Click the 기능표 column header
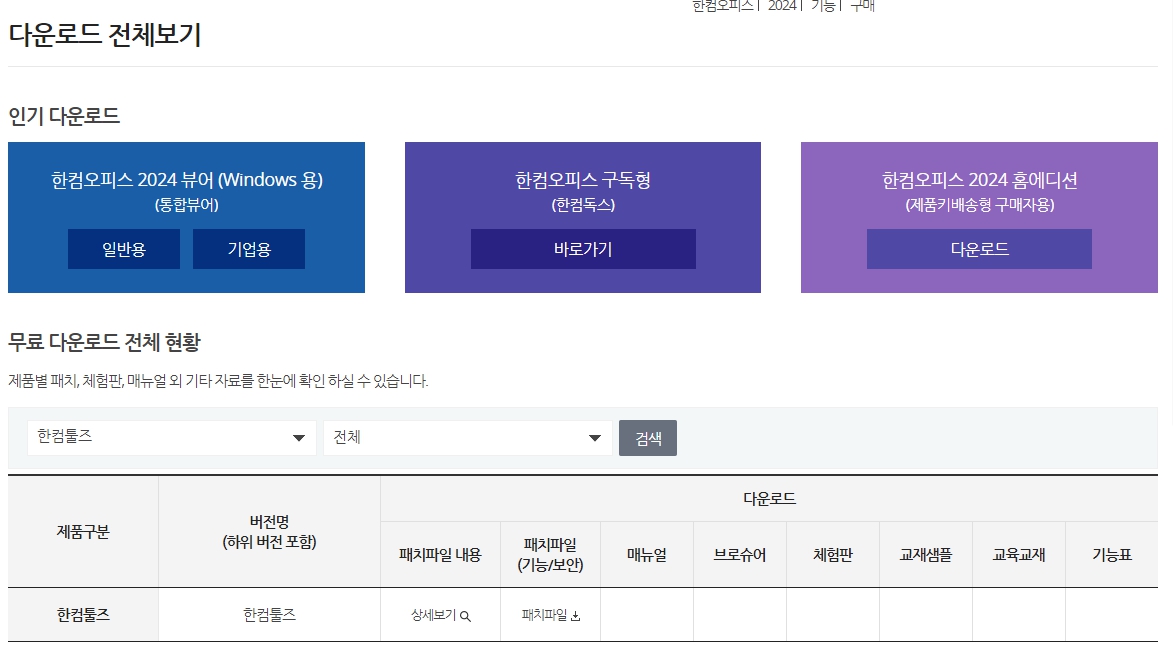 (1112, 555)
